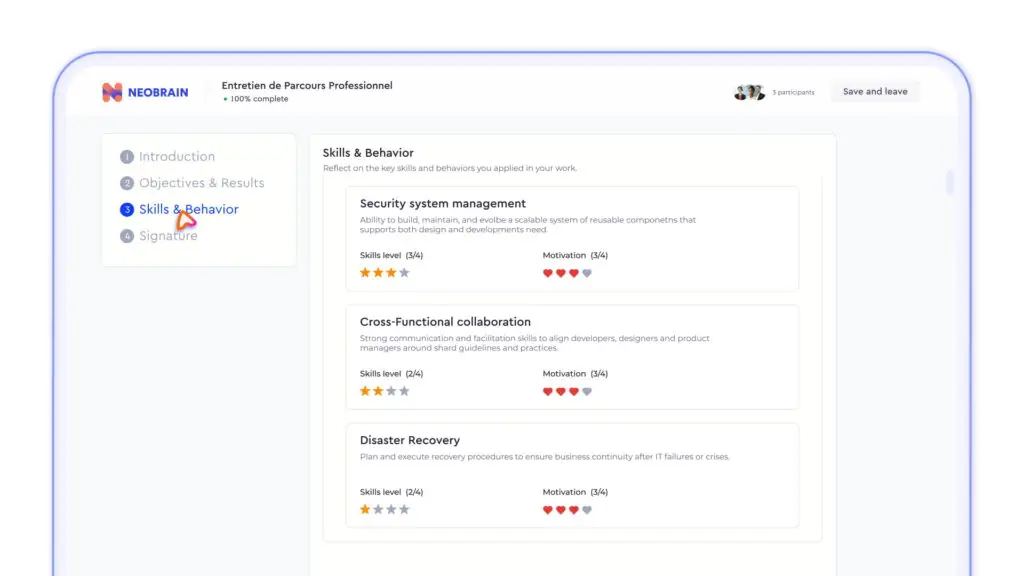Open the participants avatar group
Screen dimensions: 1024x576
(x=748, y=92)
